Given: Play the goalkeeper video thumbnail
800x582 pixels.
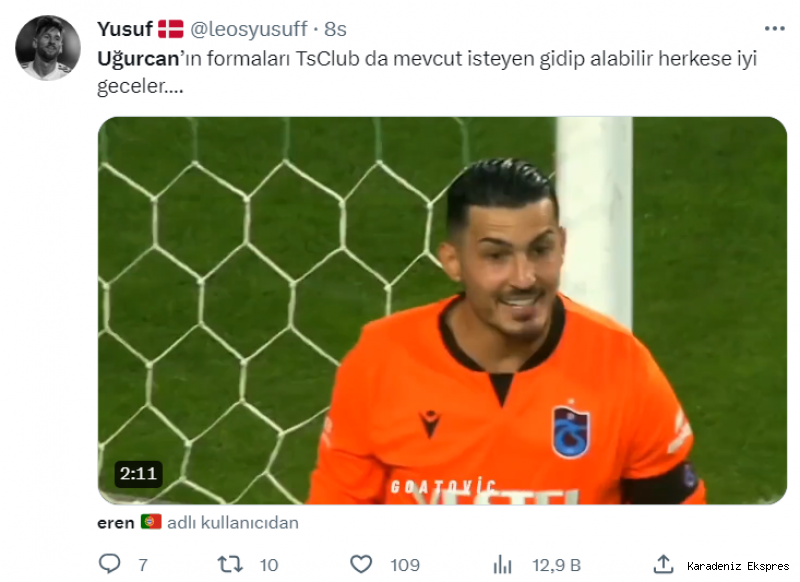Looking at the screenshot, I should tap(442, 310).
